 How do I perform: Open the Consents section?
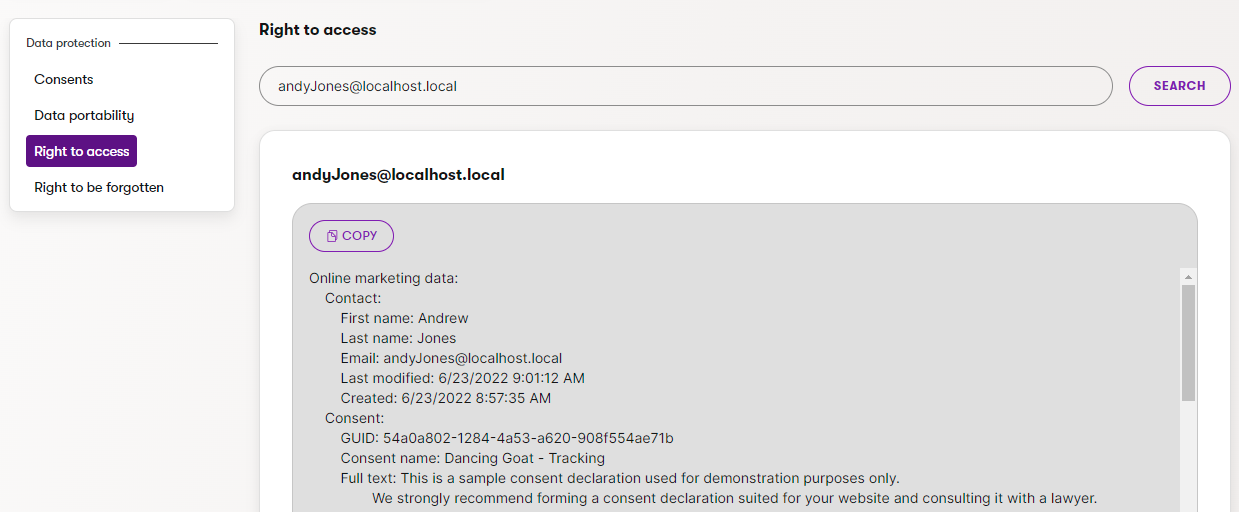click(64, 79)
